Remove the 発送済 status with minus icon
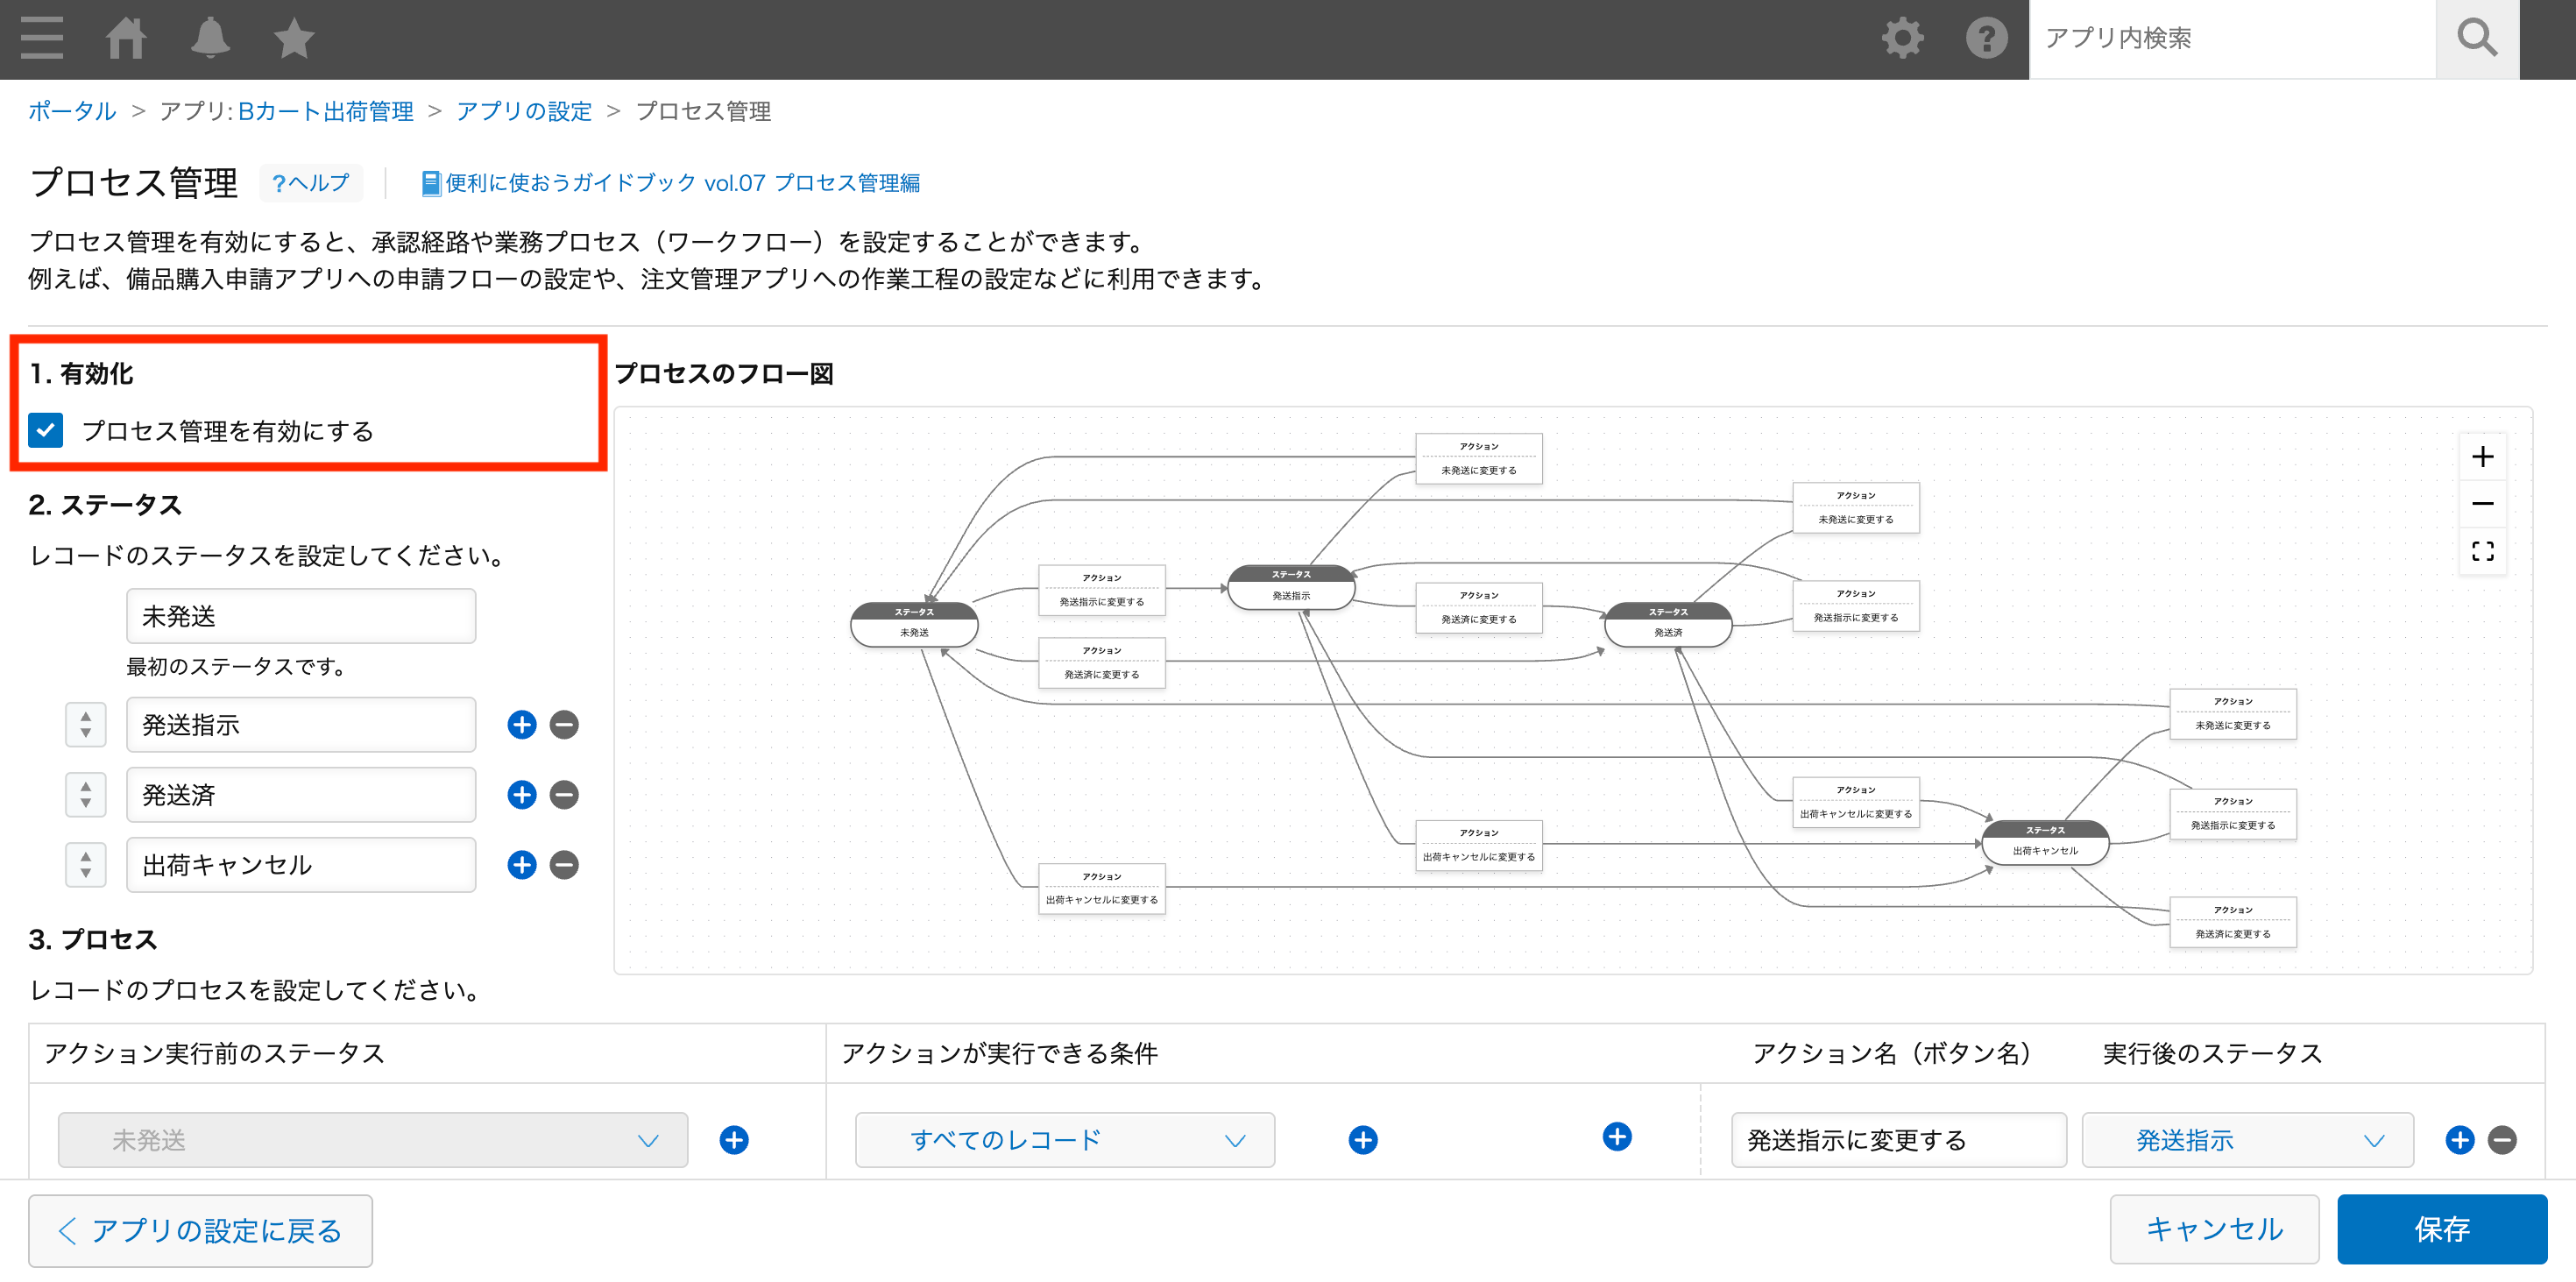This screenshot has width=2576, height=1282. (x=563, y=795)
